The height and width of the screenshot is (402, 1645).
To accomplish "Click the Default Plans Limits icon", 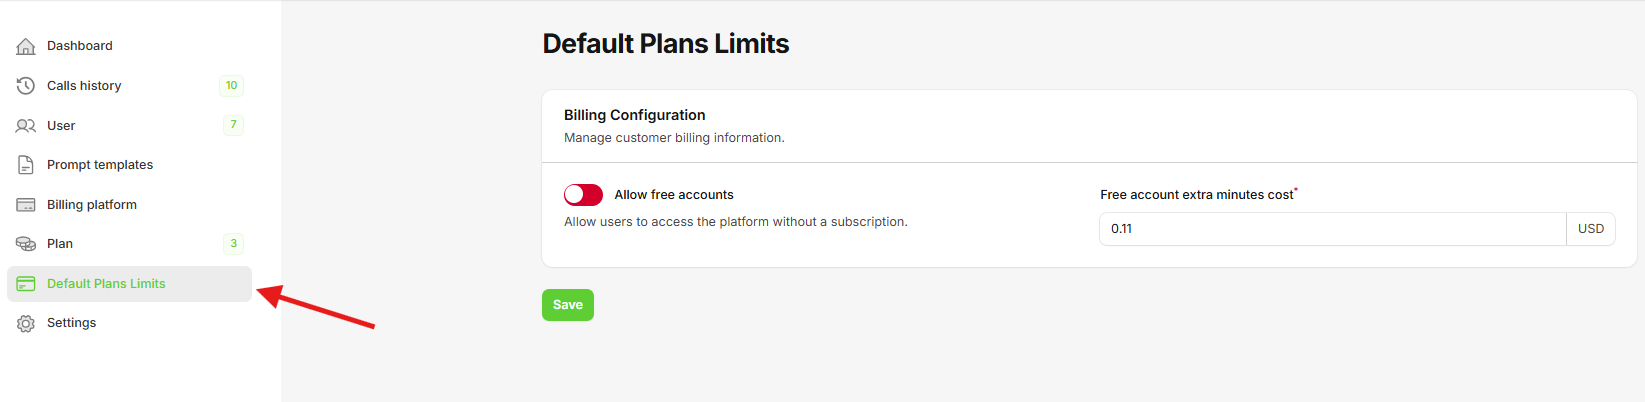I will pos(26,284).
